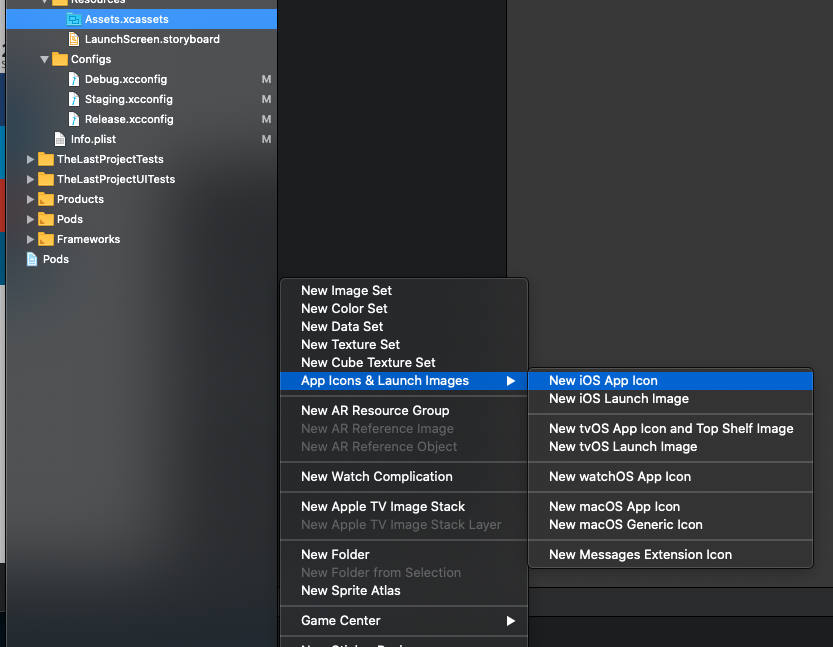The width and height of the screenshot is (833, 647).
Task: Choose New AR Resource Group
Action: pos(404,411)
